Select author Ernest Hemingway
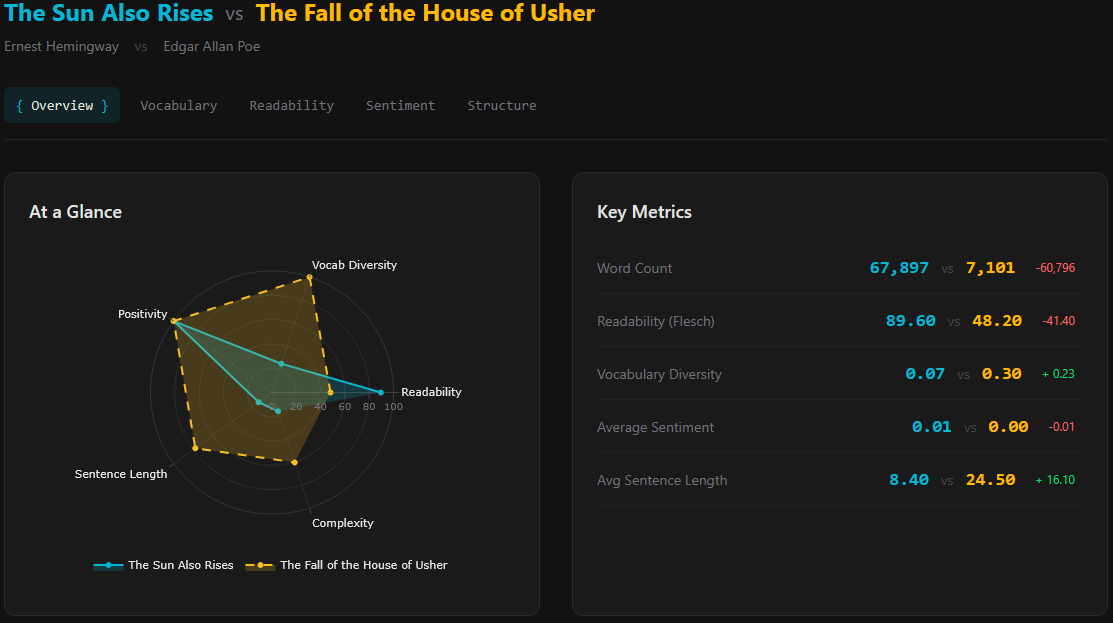Image resolution: width=1113 pixels, height=623 pixels. (x=62, y=46)
